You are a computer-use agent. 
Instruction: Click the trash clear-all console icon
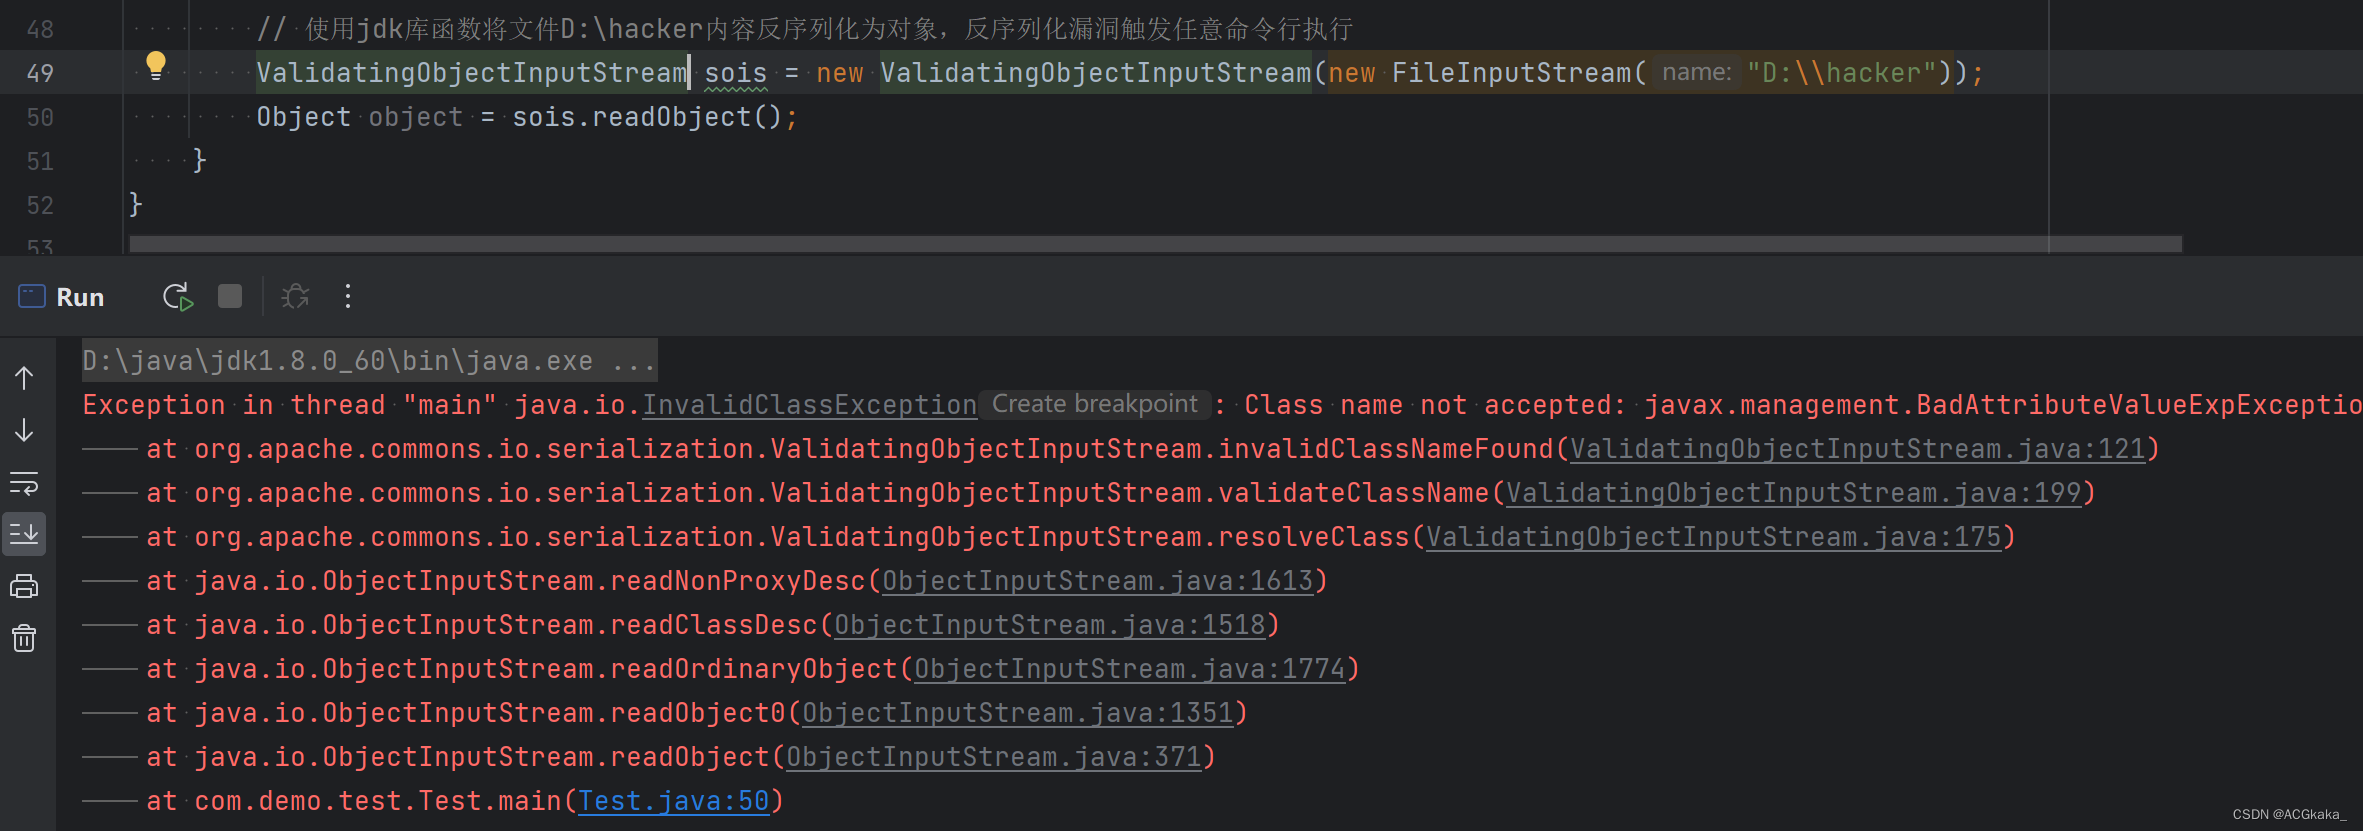point(24,637)
